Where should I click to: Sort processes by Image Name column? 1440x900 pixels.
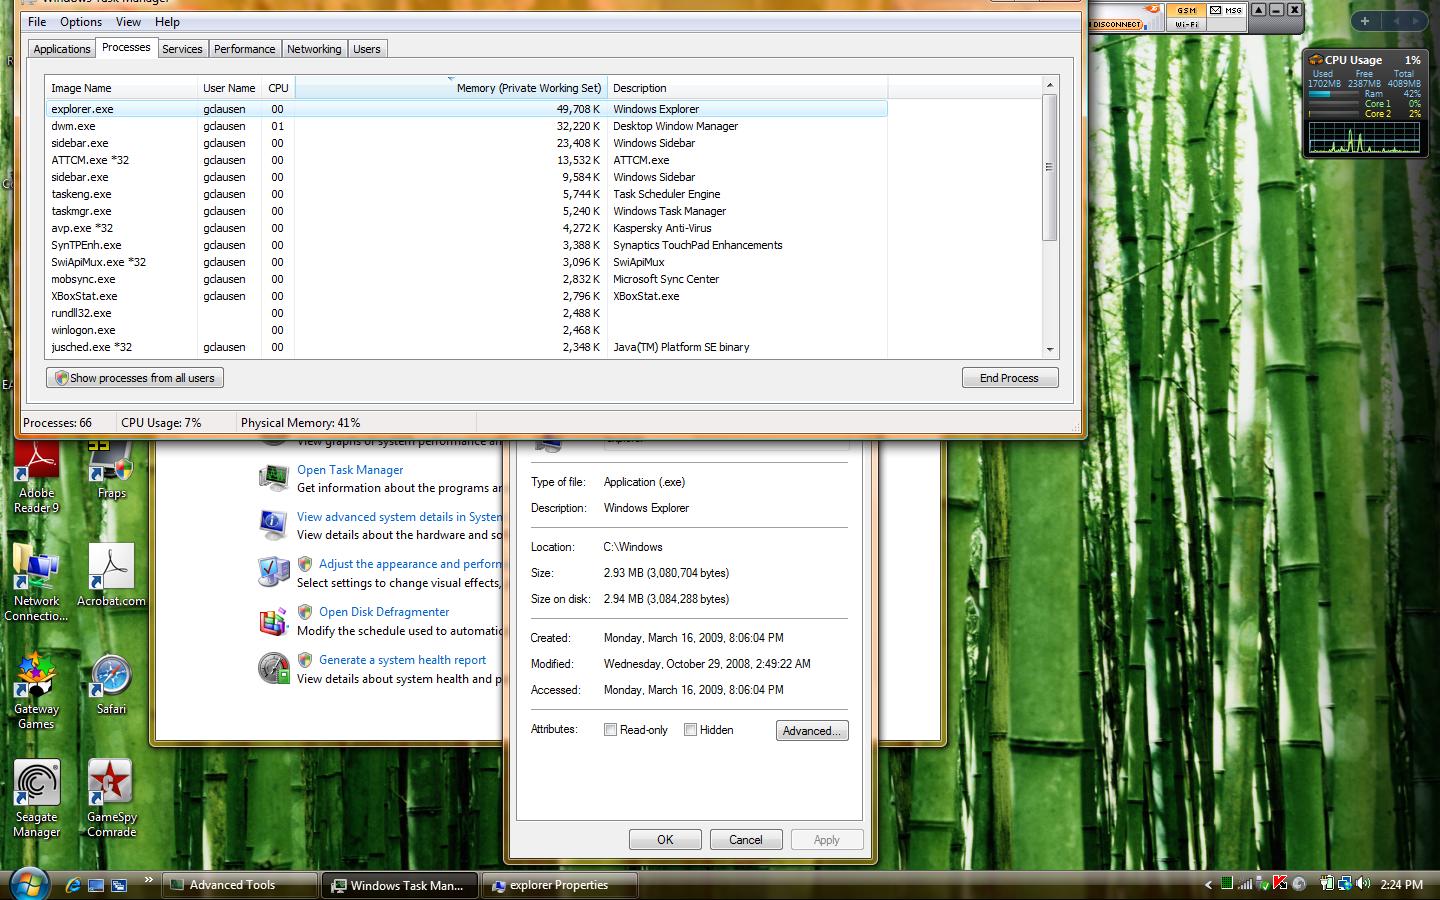coord(122,88)
